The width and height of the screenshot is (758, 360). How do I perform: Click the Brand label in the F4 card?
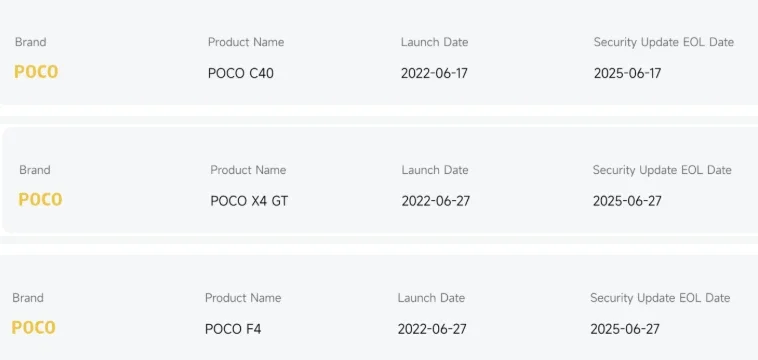[x=28, y=298]
